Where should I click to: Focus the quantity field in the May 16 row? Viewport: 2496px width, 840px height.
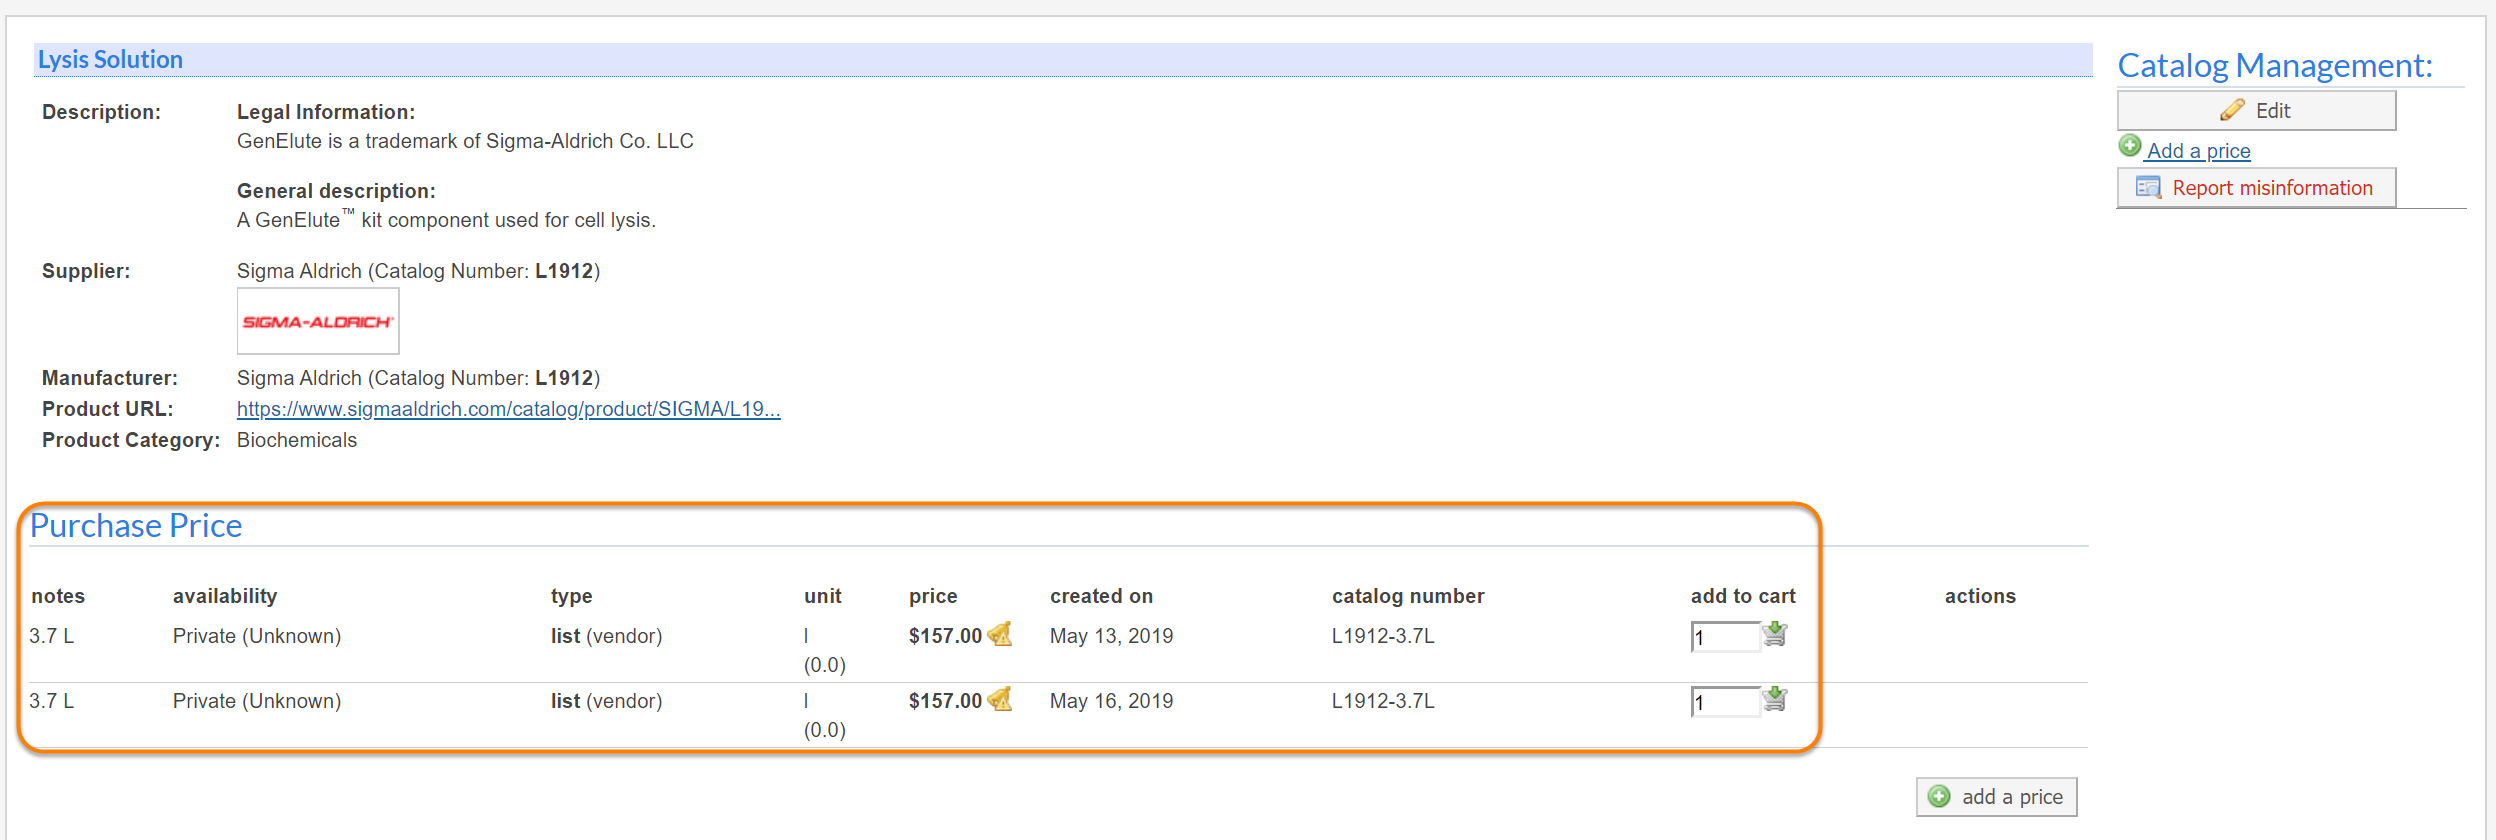[1724, 702]
